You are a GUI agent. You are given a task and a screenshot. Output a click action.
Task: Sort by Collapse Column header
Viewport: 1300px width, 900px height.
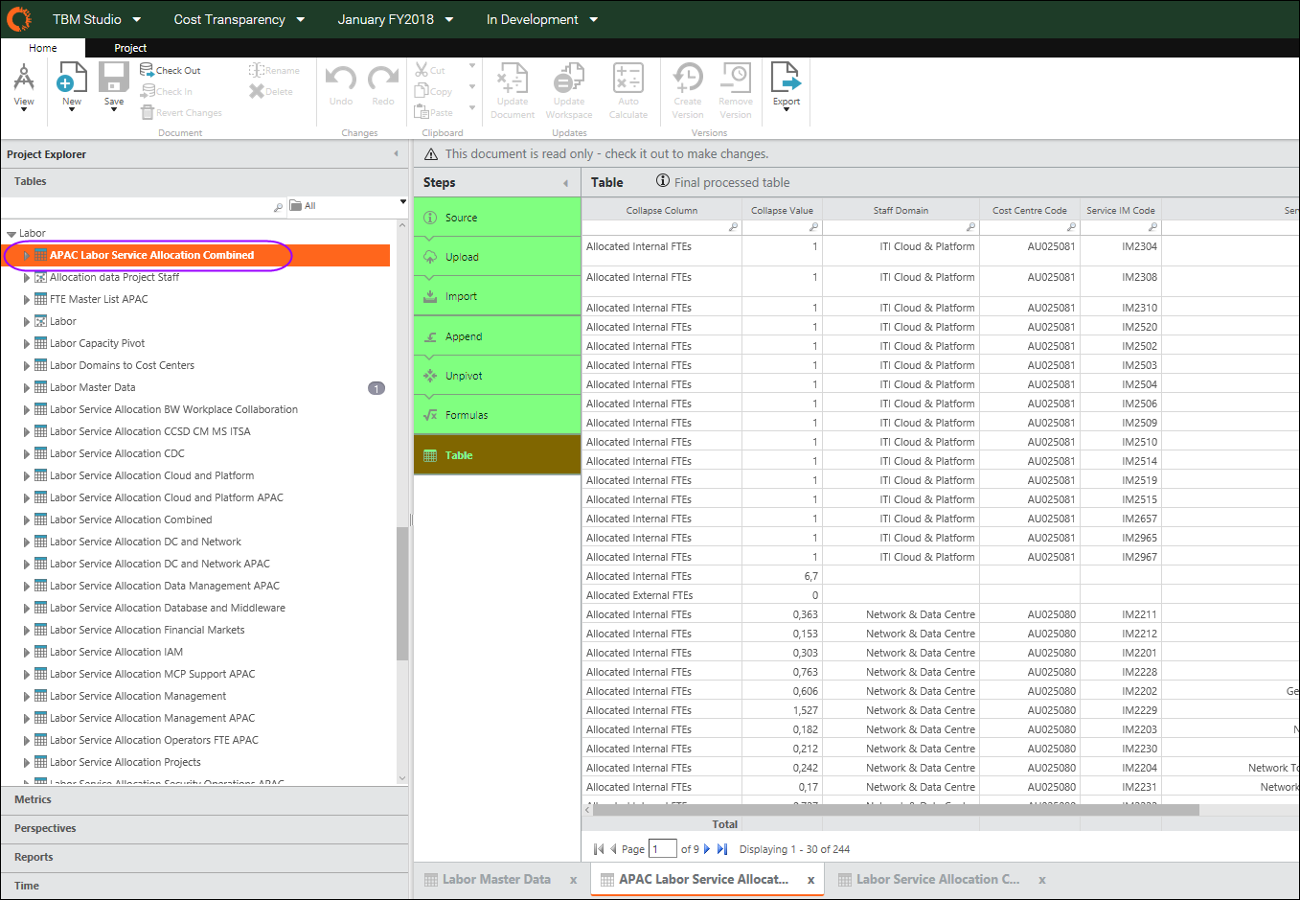662,210
